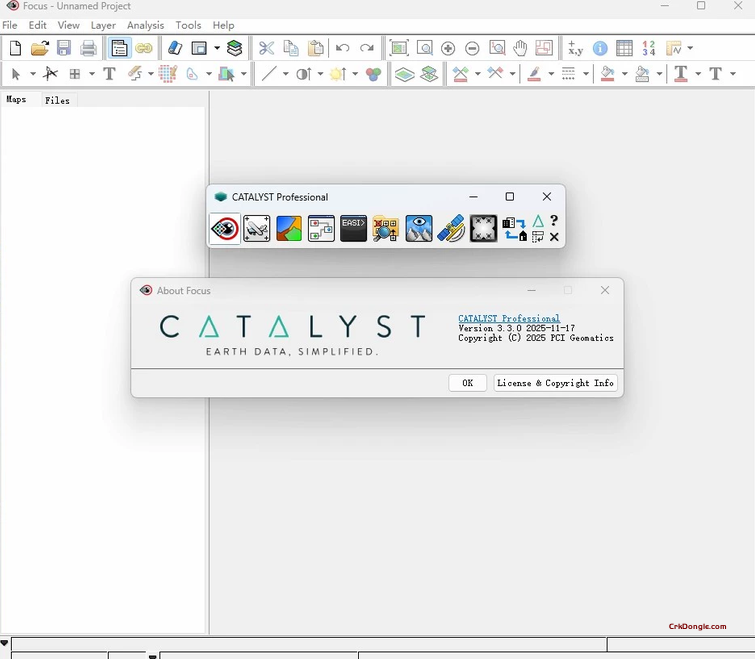Open the Layer menu
This screenshot has width=755, height=659.
click(103, 25)
